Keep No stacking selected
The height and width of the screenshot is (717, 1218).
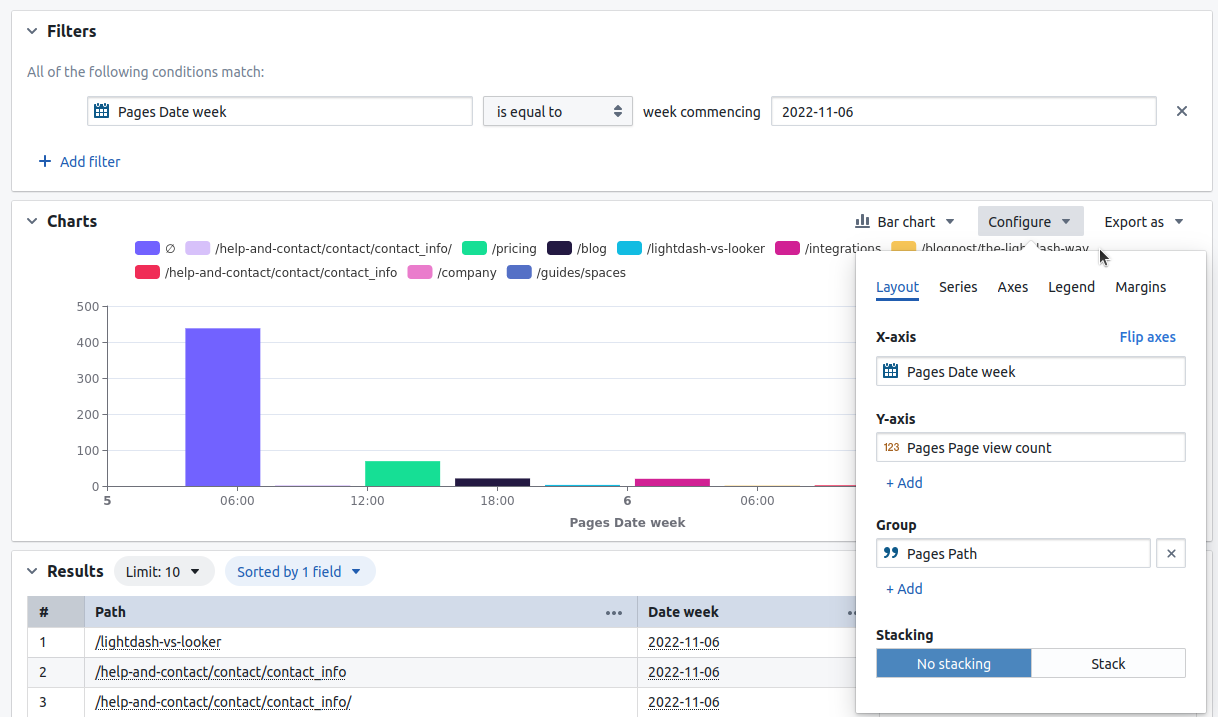[953, 662]
